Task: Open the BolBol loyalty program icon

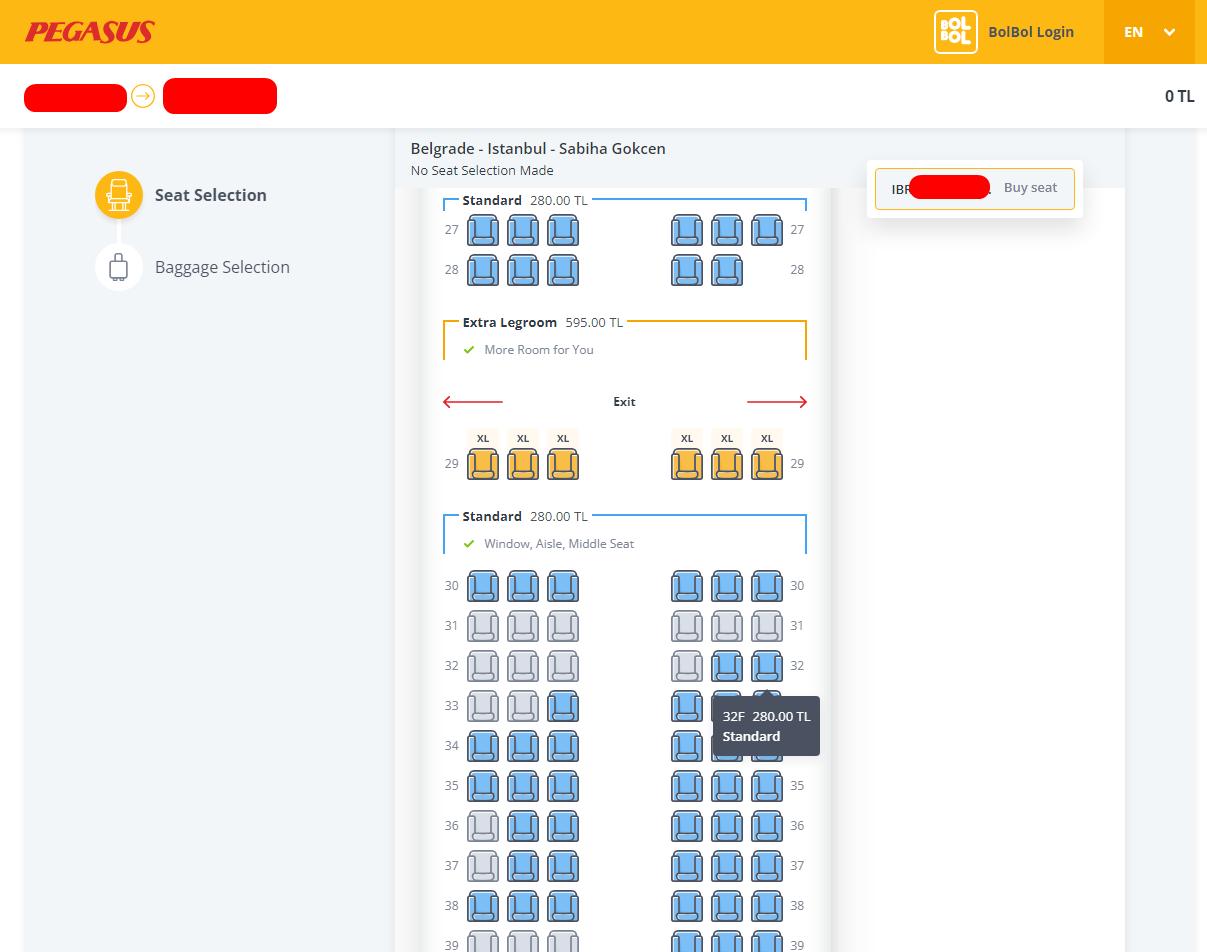Action: click(955, 31)
